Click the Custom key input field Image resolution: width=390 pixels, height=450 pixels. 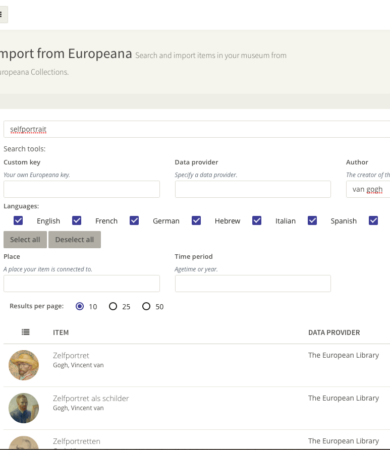point(82,189)
